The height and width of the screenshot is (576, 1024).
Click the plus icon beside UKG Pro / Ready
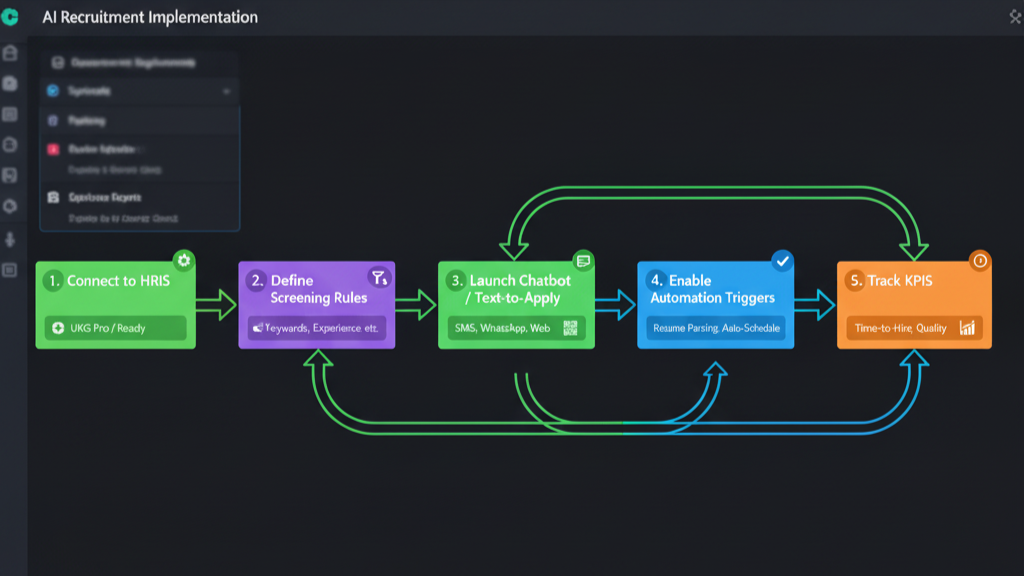[x=58, y=328]
